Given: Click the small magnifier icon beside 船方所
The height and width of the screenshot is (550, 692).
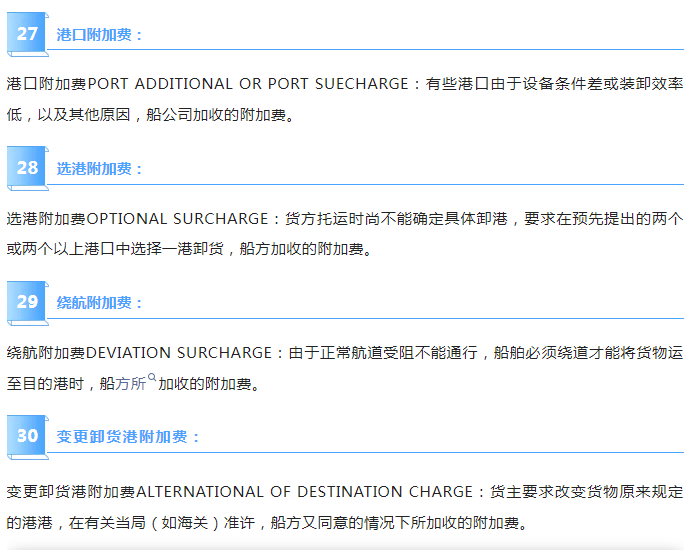Looking at the screenshot, I should (152, 377).
